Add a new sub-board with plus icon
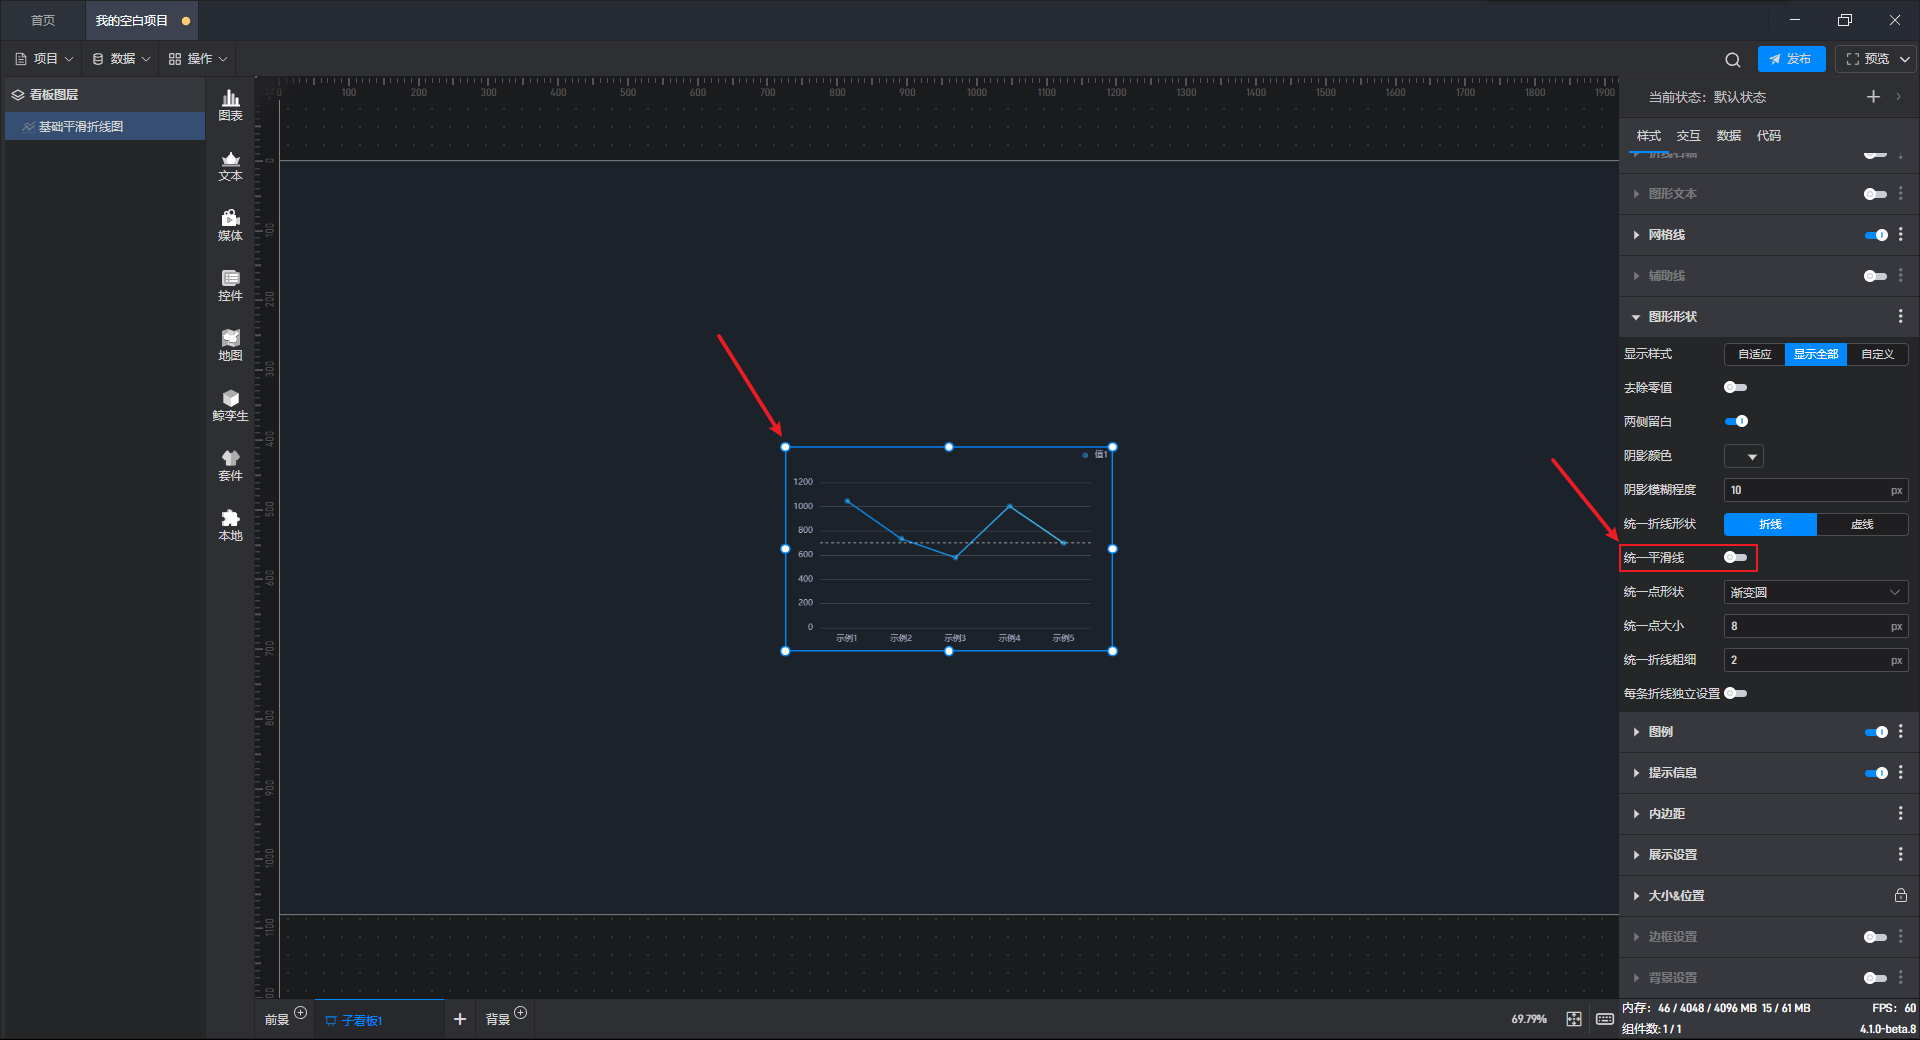The height and width of the screenshot is (1040, 1920). tap(460, 1019)
